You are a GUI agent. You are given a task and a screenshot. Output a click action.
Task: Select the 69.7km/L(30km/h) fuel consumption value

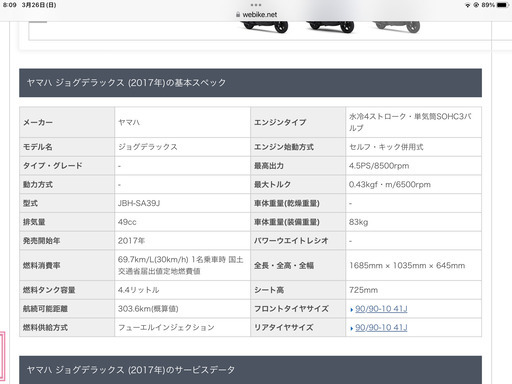click(x=181, y=265)
